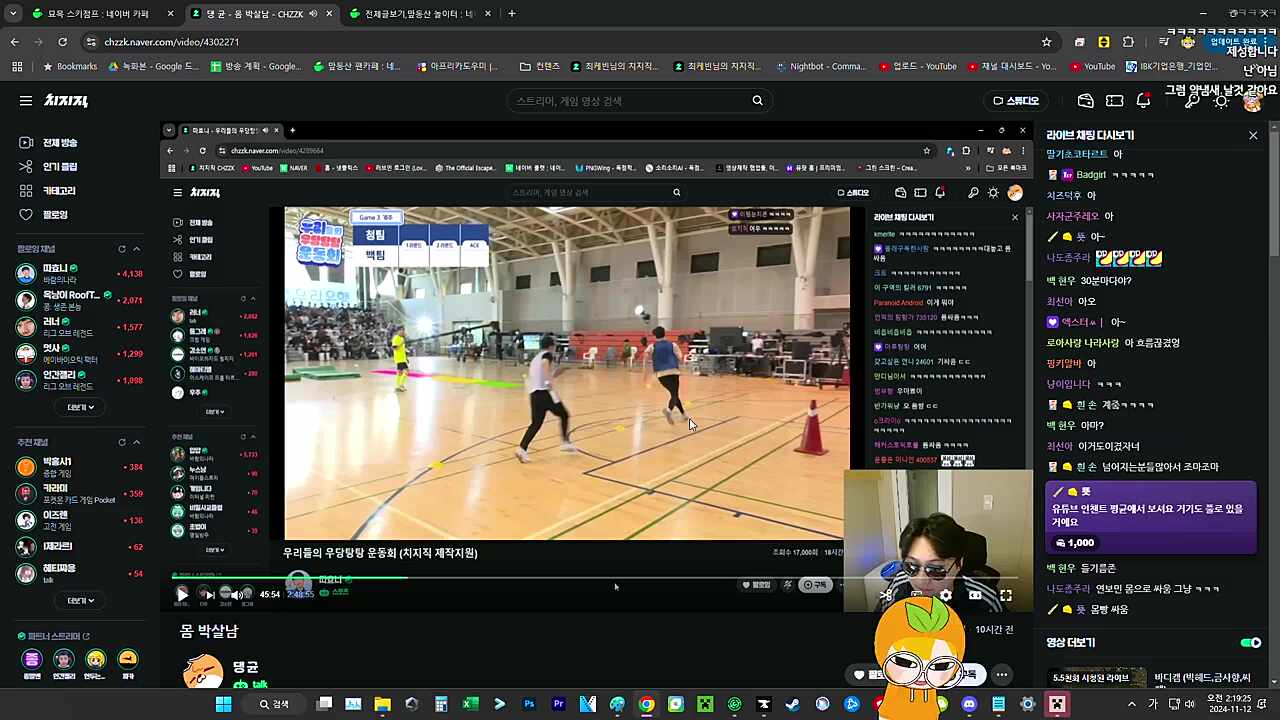Open 댕균 streamer profile avatar
This screenshot has width=1280, height=720.
pos(203,671)
